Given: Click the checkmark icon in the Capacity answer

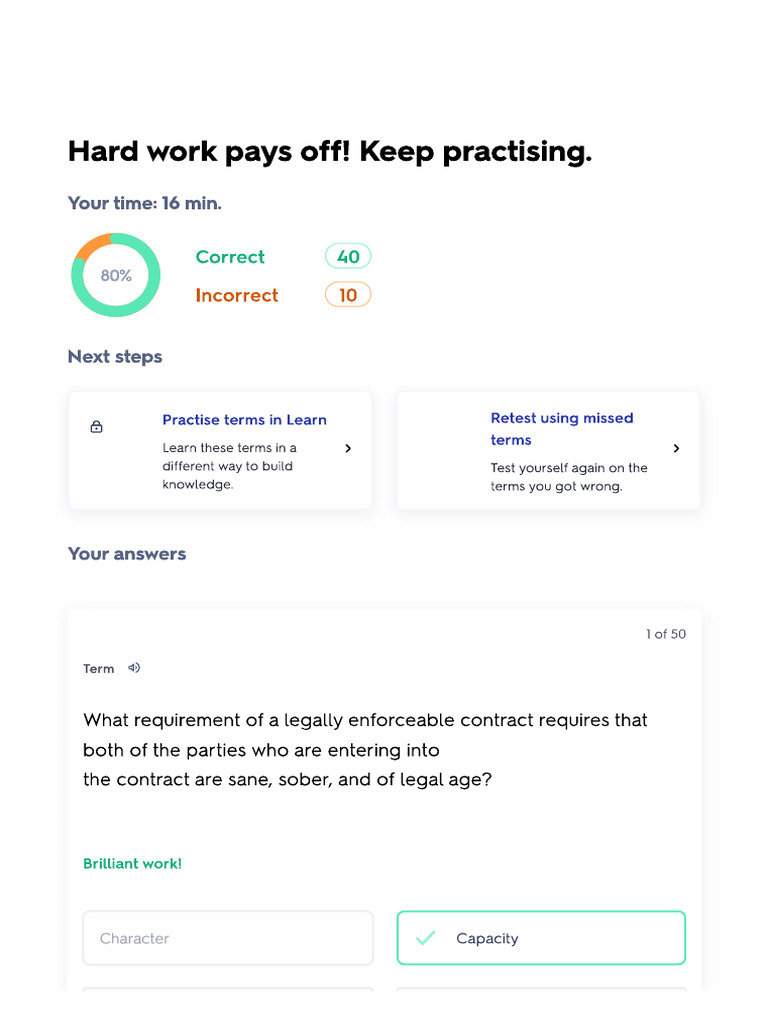Looking at the screenshot, I should tap(426, 938).
